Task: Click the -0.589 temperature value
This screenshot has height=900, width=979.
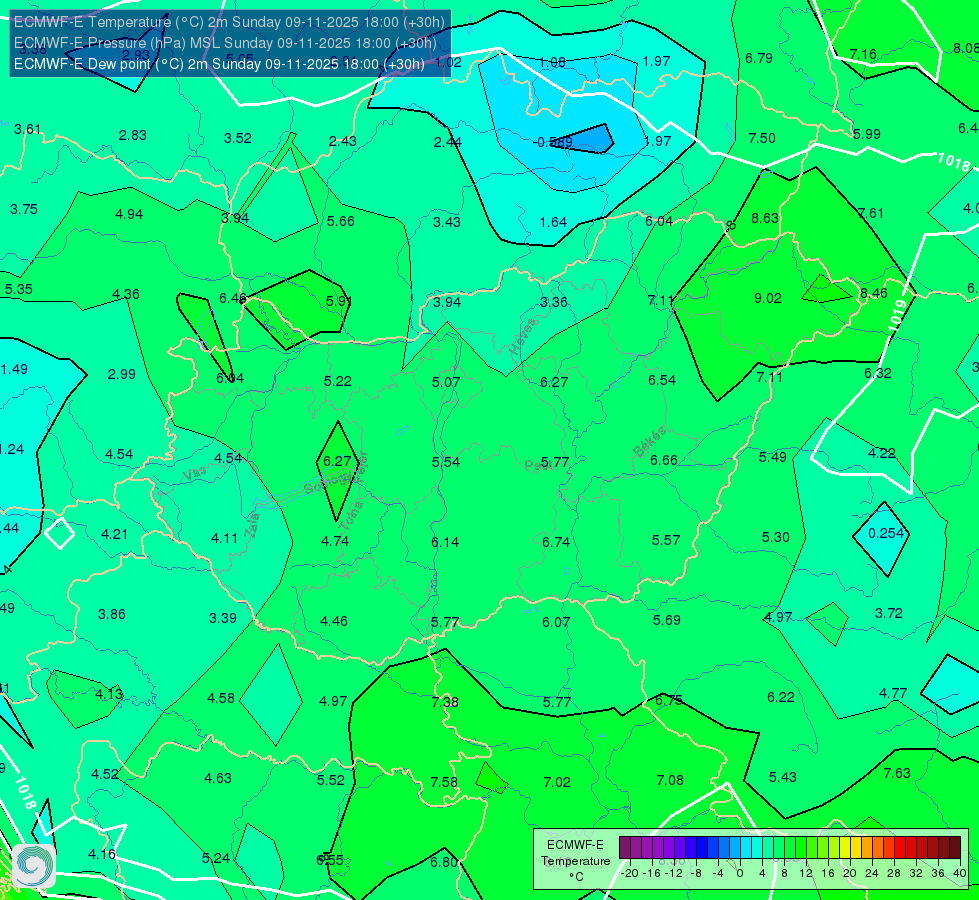Action: pyautogui.click(x=553, y=142)
